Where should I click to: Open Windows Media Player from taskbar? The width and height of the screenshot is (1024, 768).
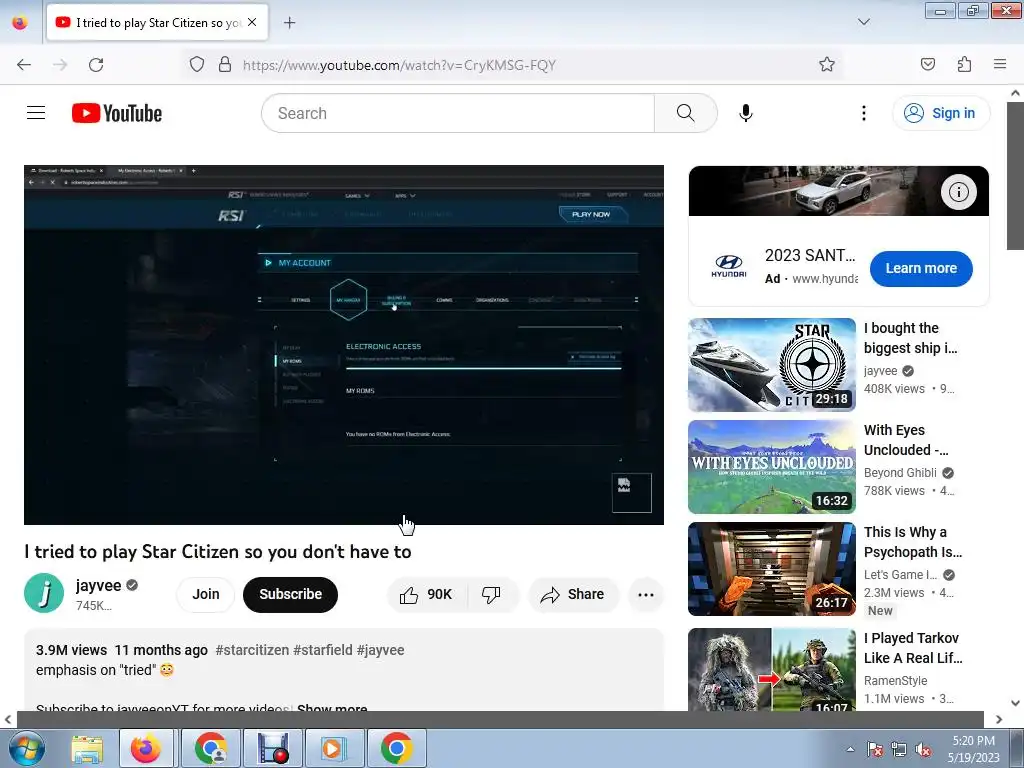[x=334, y=748]
